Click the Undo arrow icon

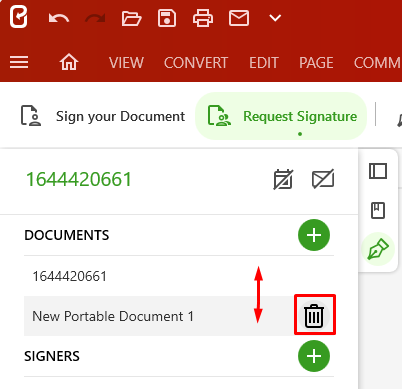59,18
